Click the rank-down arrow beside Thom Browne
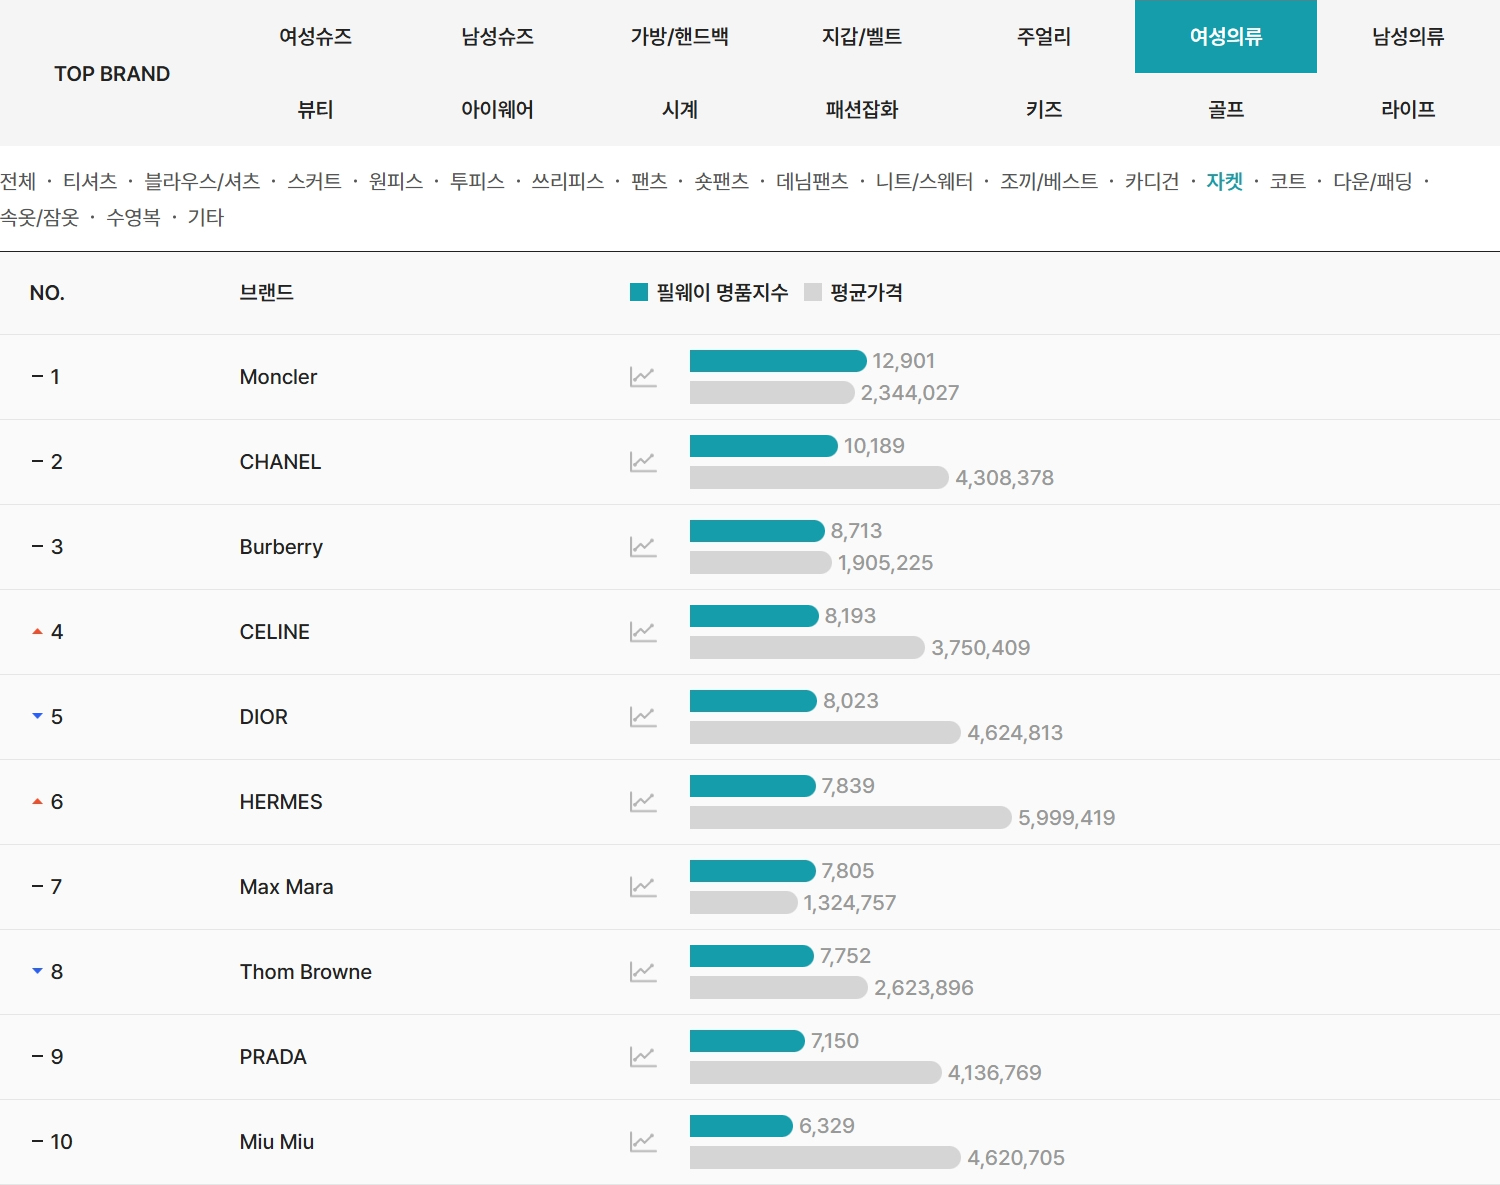This screenshot has height=1185, width=1500. click(x=37, y=971)
